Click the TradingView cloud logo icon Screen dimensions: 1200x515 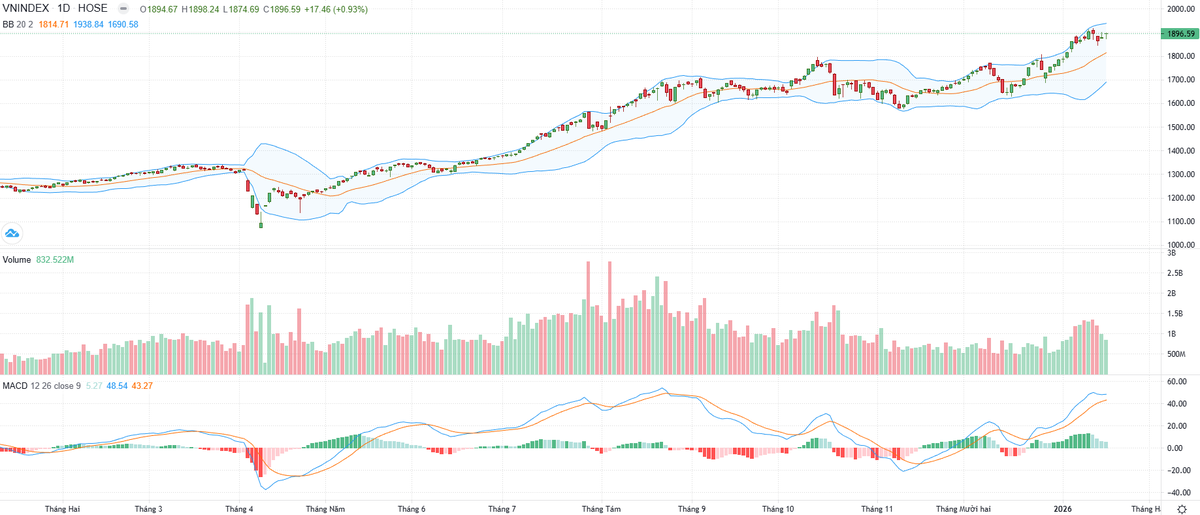coord(13,233)
